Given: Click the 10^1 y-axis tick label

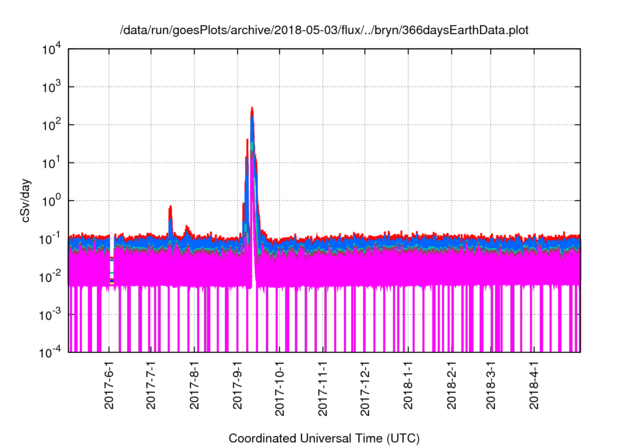Looking at the screenshot, I should 51,163.
